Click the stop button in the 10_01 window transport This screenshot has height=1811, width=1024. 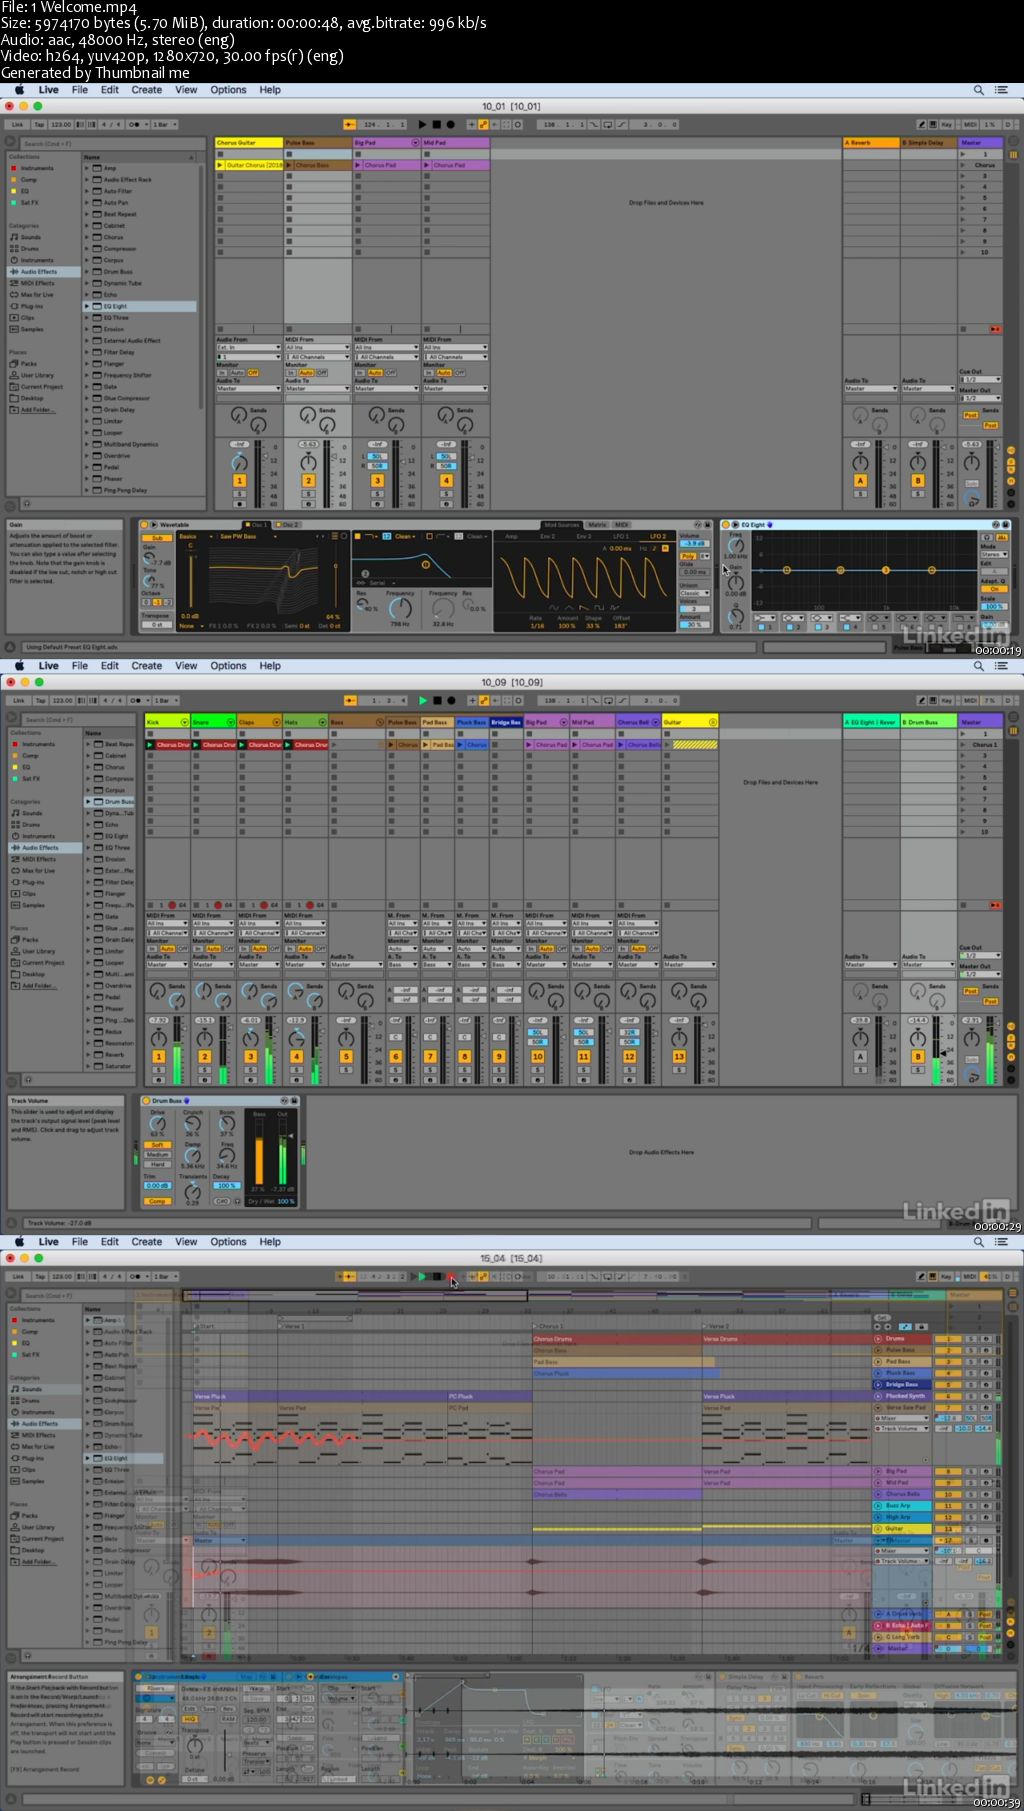(436, 125)
